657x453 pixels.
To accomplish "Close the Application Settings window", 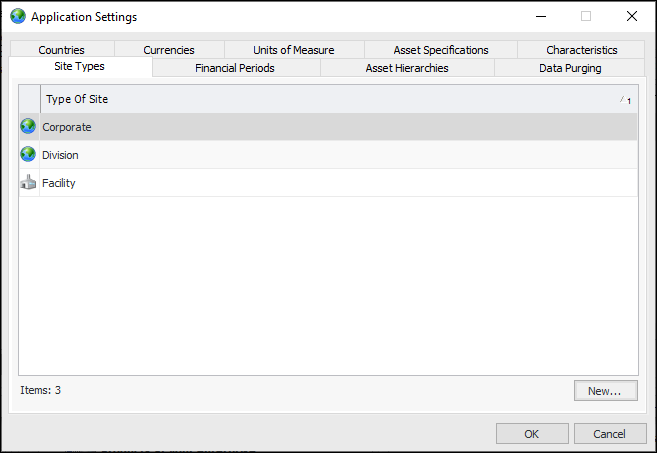I will pyautogui.click(x=631, y=16).
